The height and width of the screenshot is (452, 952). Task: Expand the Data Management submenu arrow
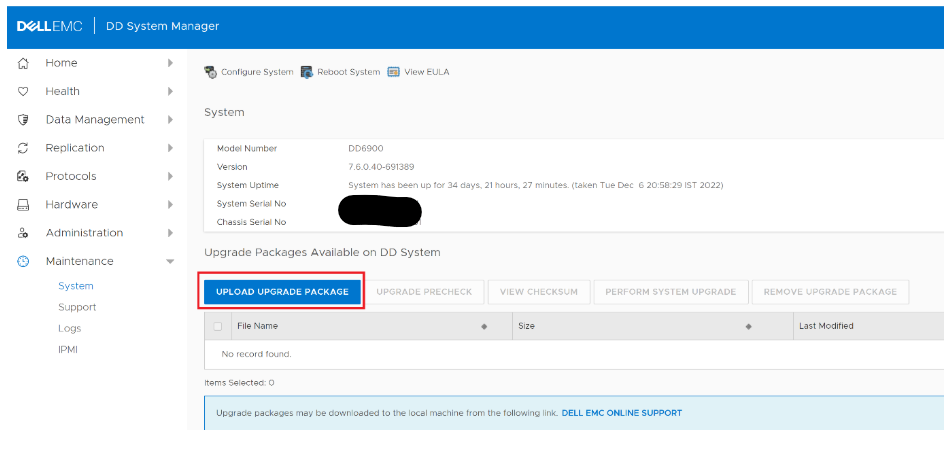[x=170, y=120]
